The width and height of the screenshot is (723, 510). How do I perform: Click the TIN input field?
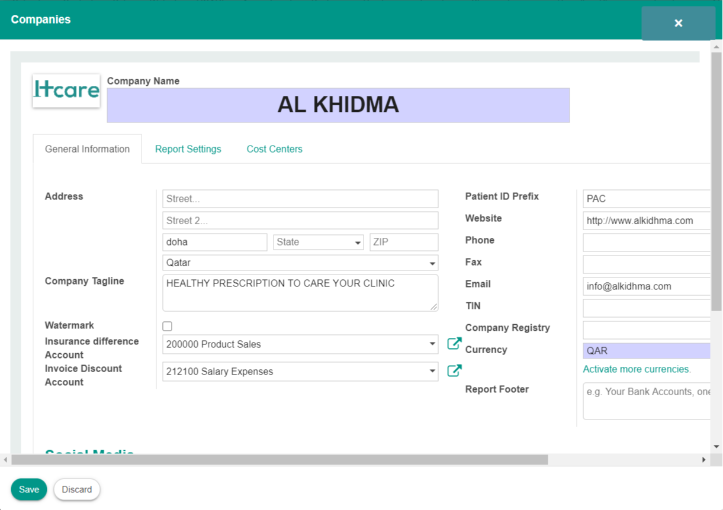coord(646,308)
